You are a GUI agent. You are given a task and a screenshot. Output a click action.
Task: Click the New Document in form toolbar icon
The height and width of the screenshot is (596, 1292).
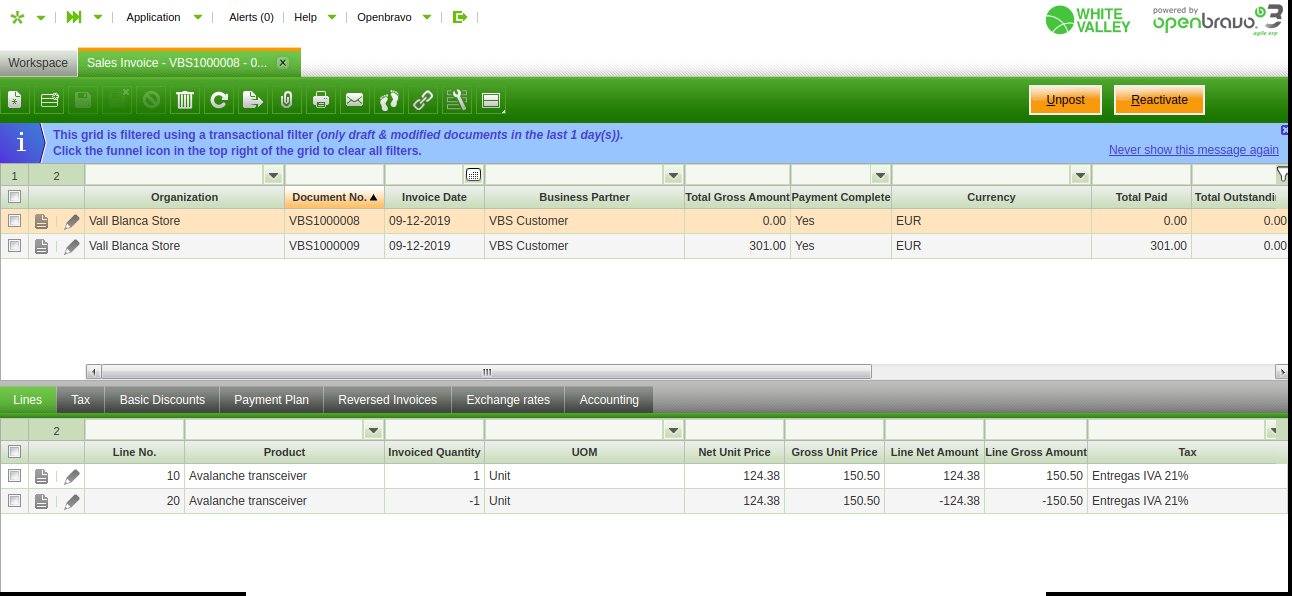[15, 100]
